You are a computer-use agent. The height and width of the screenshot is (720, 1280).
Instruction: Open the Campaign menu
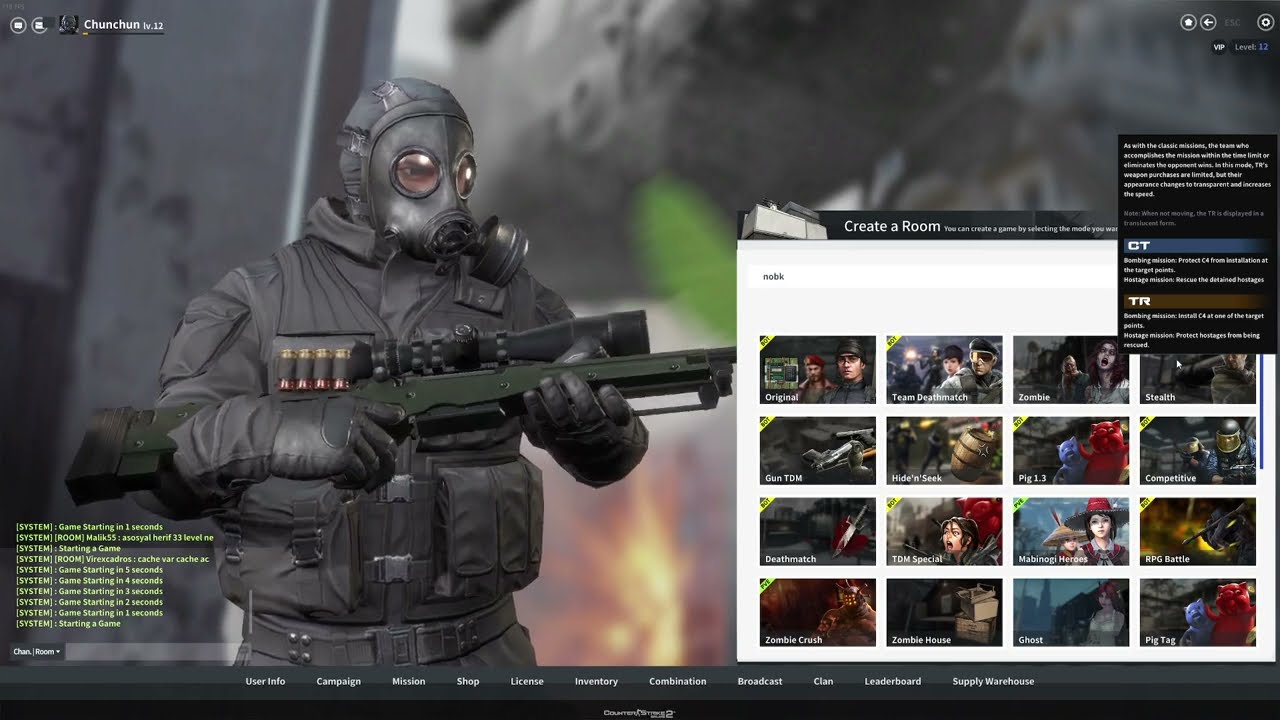pos(338,681)
